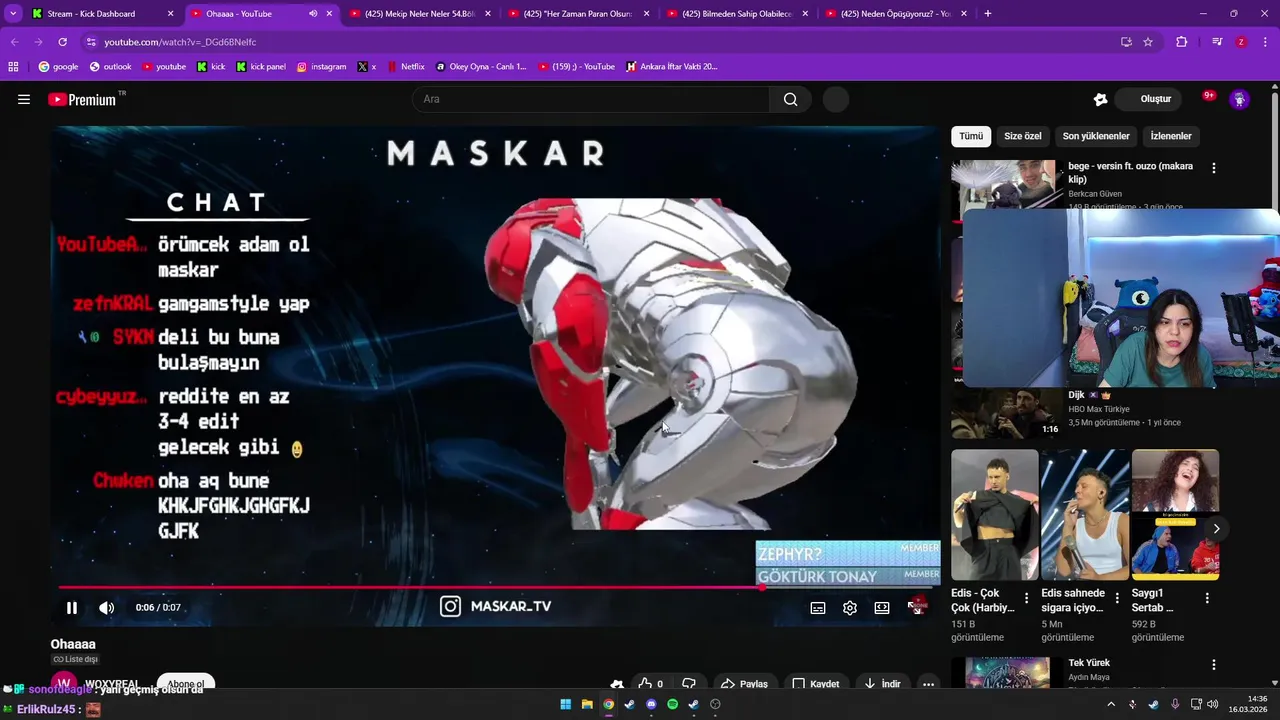This screenshot has height=720, width=1280.
Task: Open Spotify from the taskbar
Action: (672, 704)
